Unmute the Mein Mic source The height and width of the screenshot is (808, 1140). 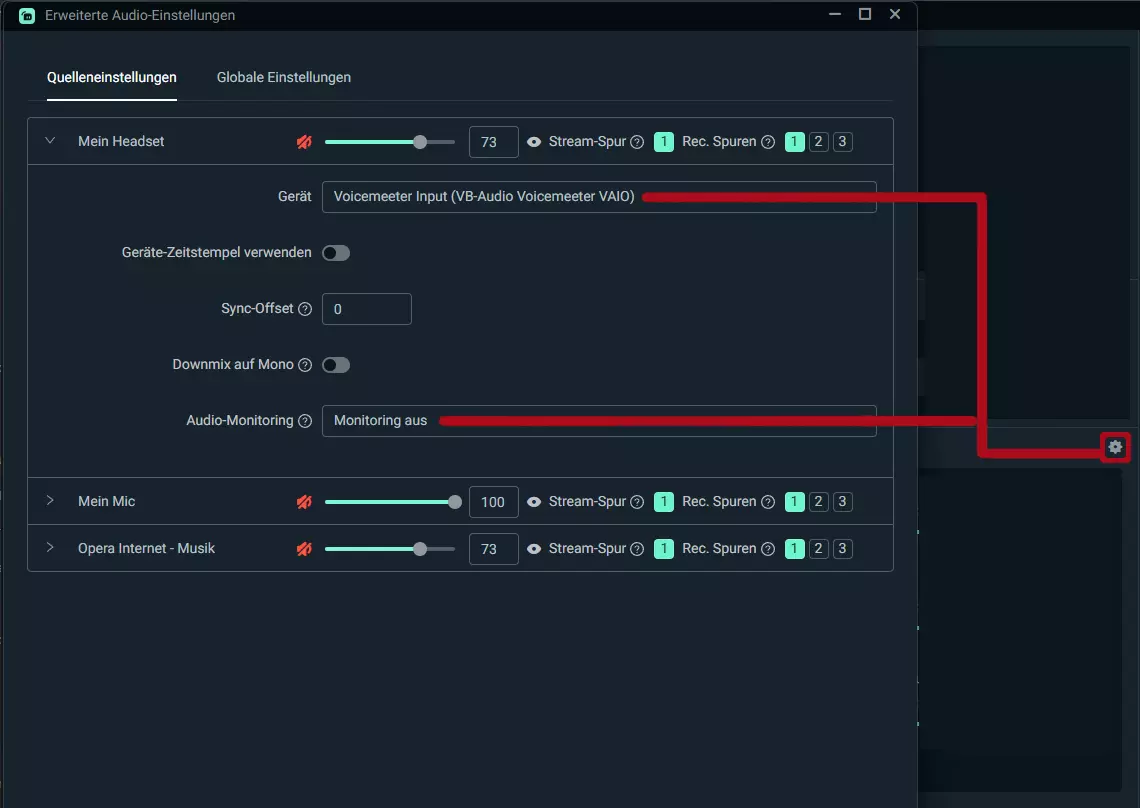(304, 502)
